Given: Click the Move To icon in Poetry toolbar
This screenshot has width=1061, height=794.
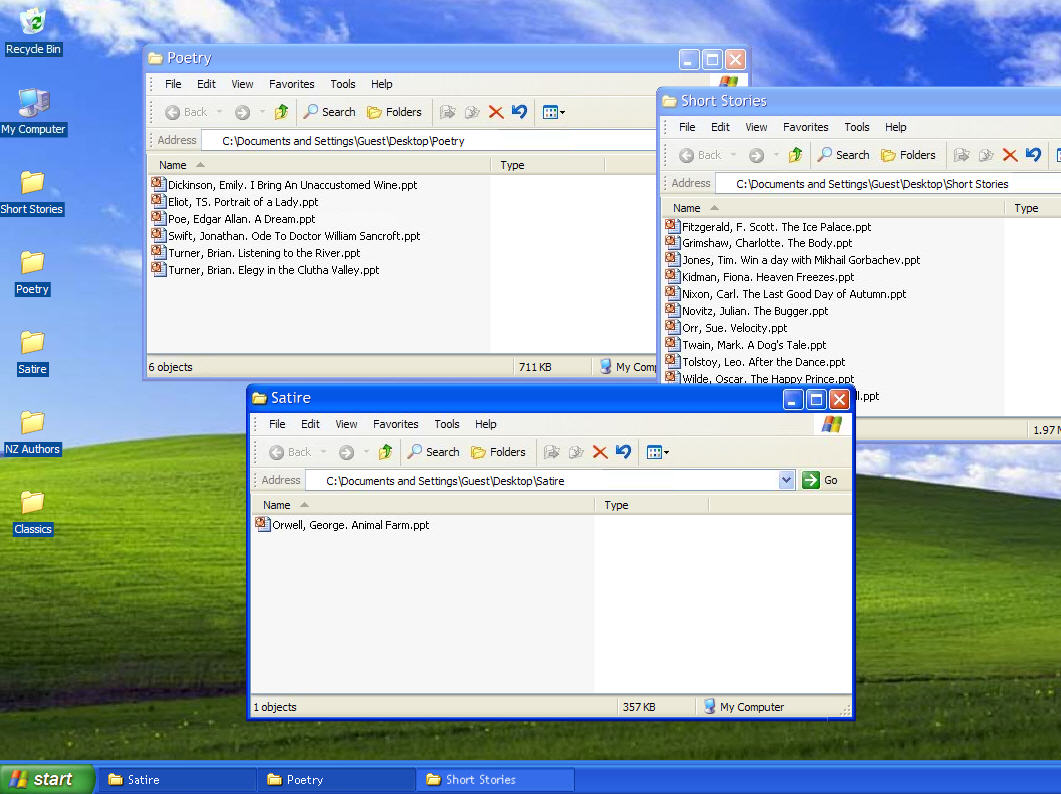Looking at the screenshot, I should tap(447, 112).
